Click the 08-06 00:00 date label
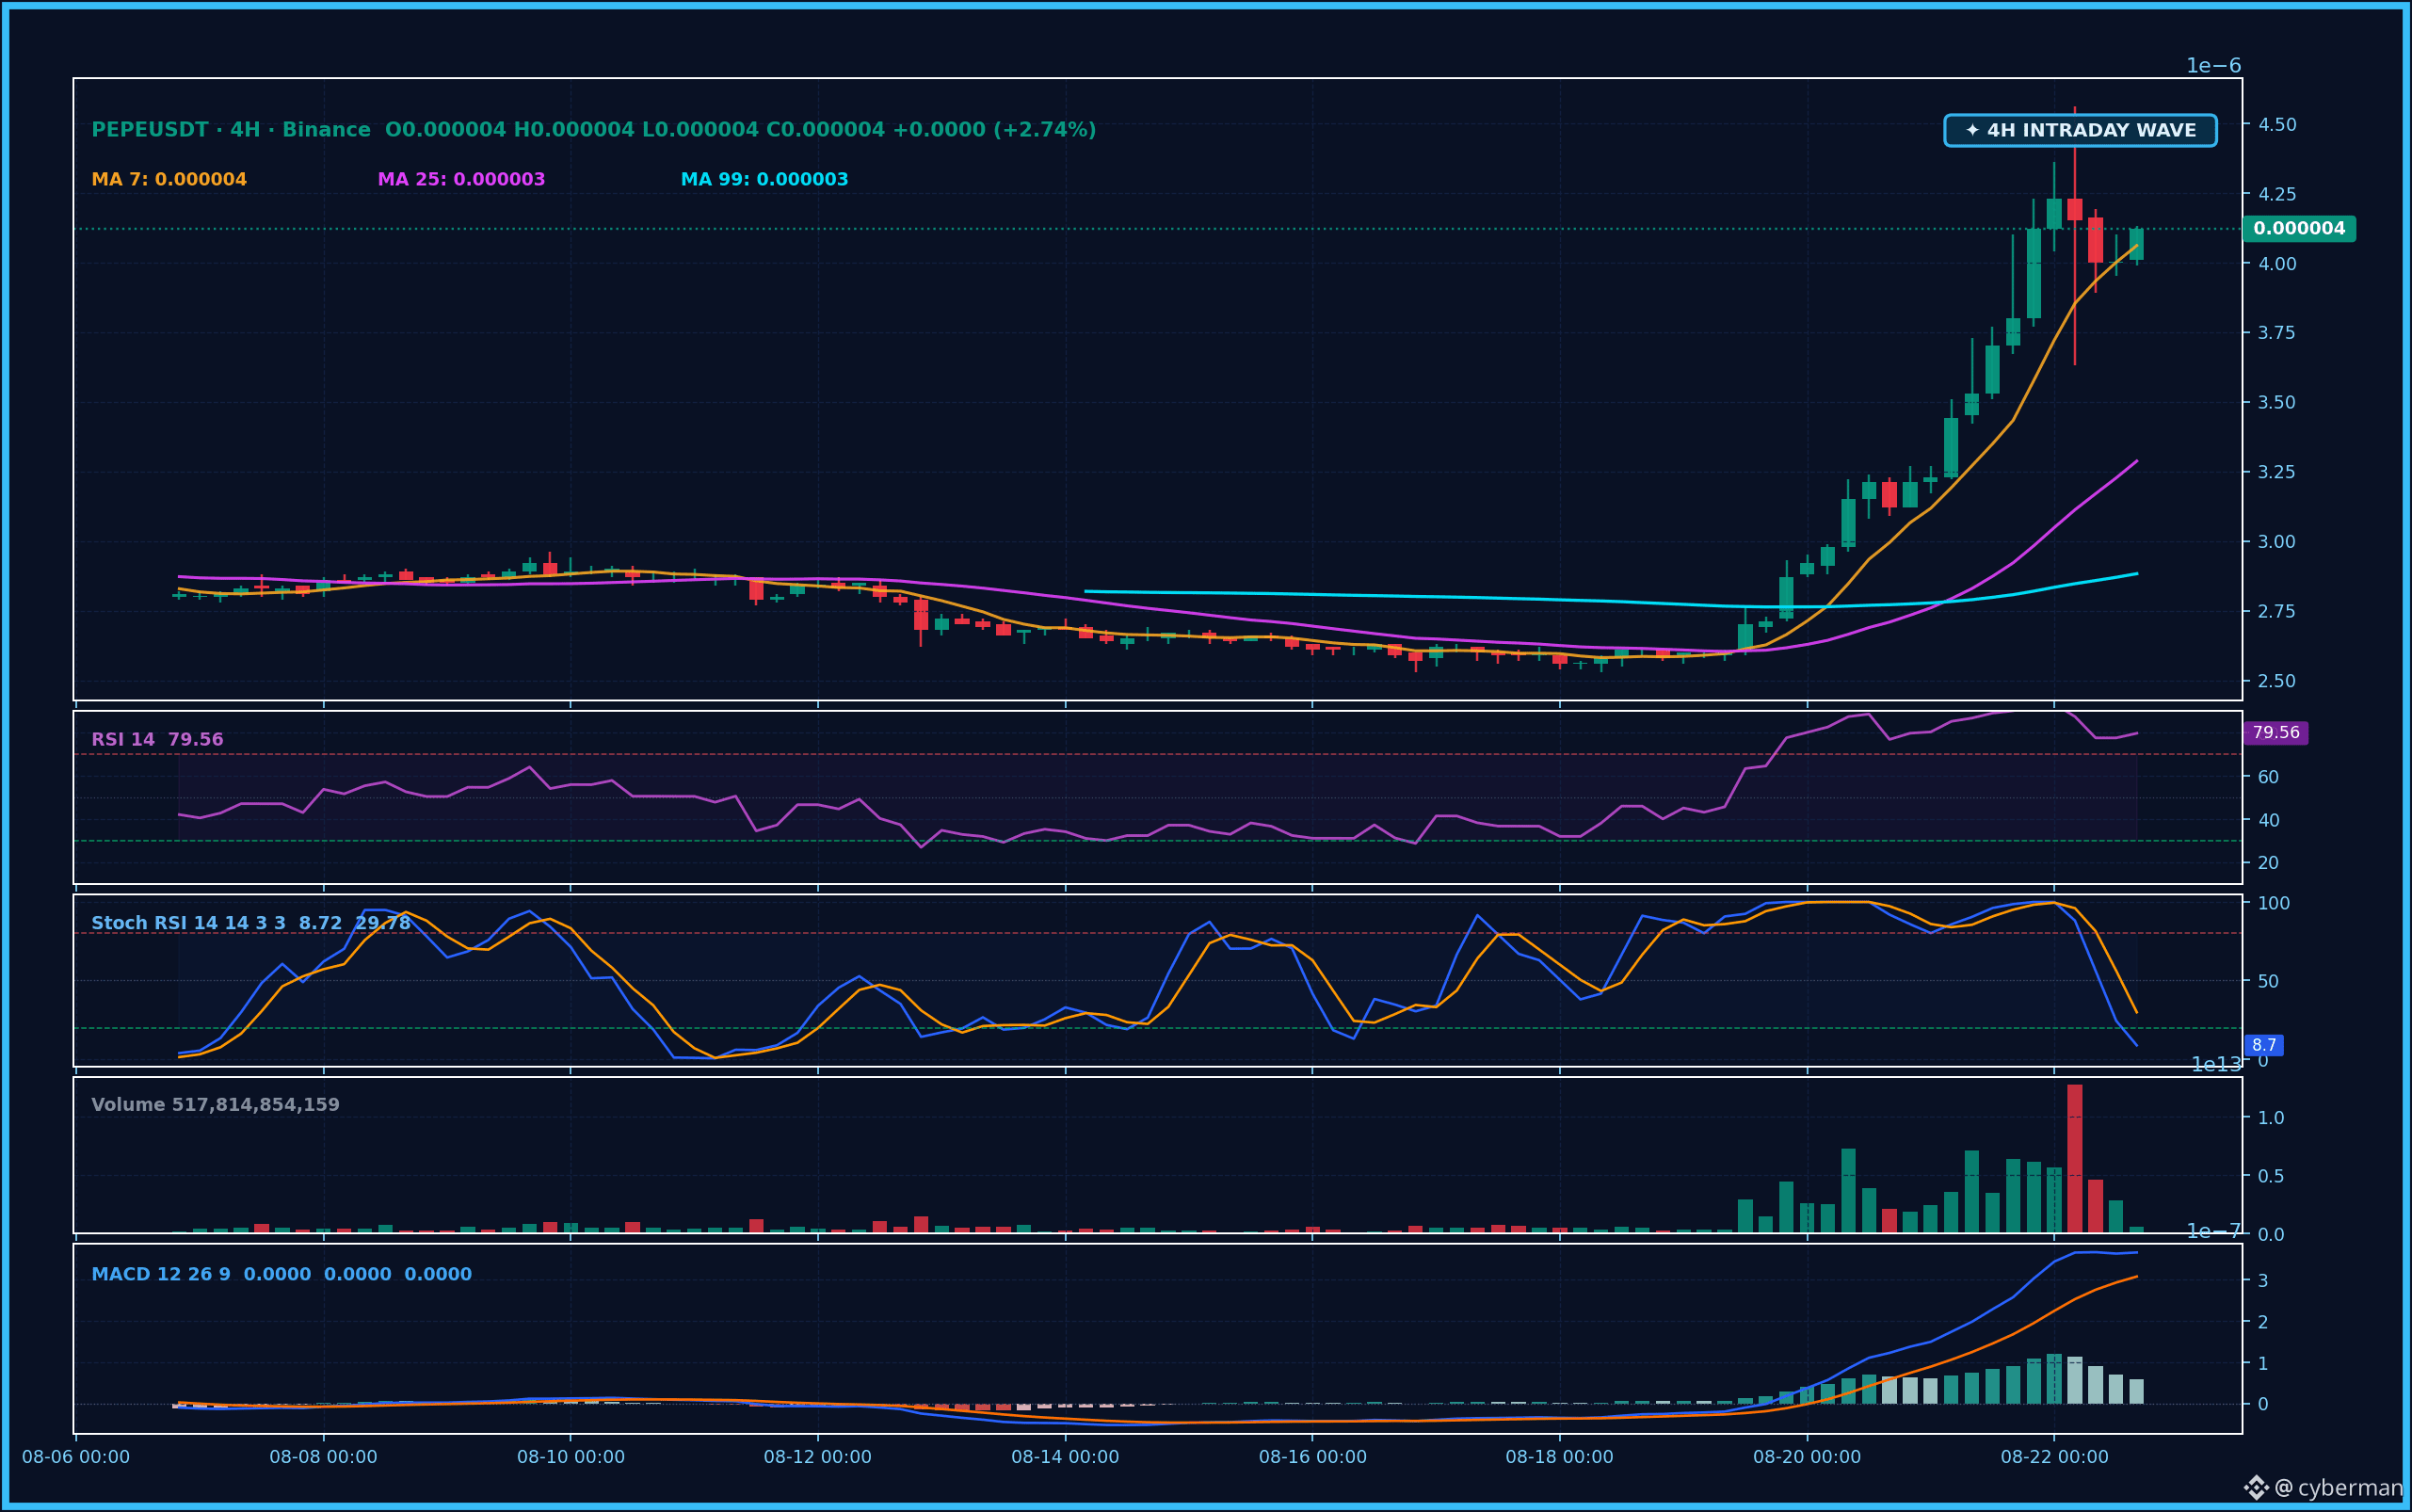The image size is (2412, 1512). click(76, 1457)
